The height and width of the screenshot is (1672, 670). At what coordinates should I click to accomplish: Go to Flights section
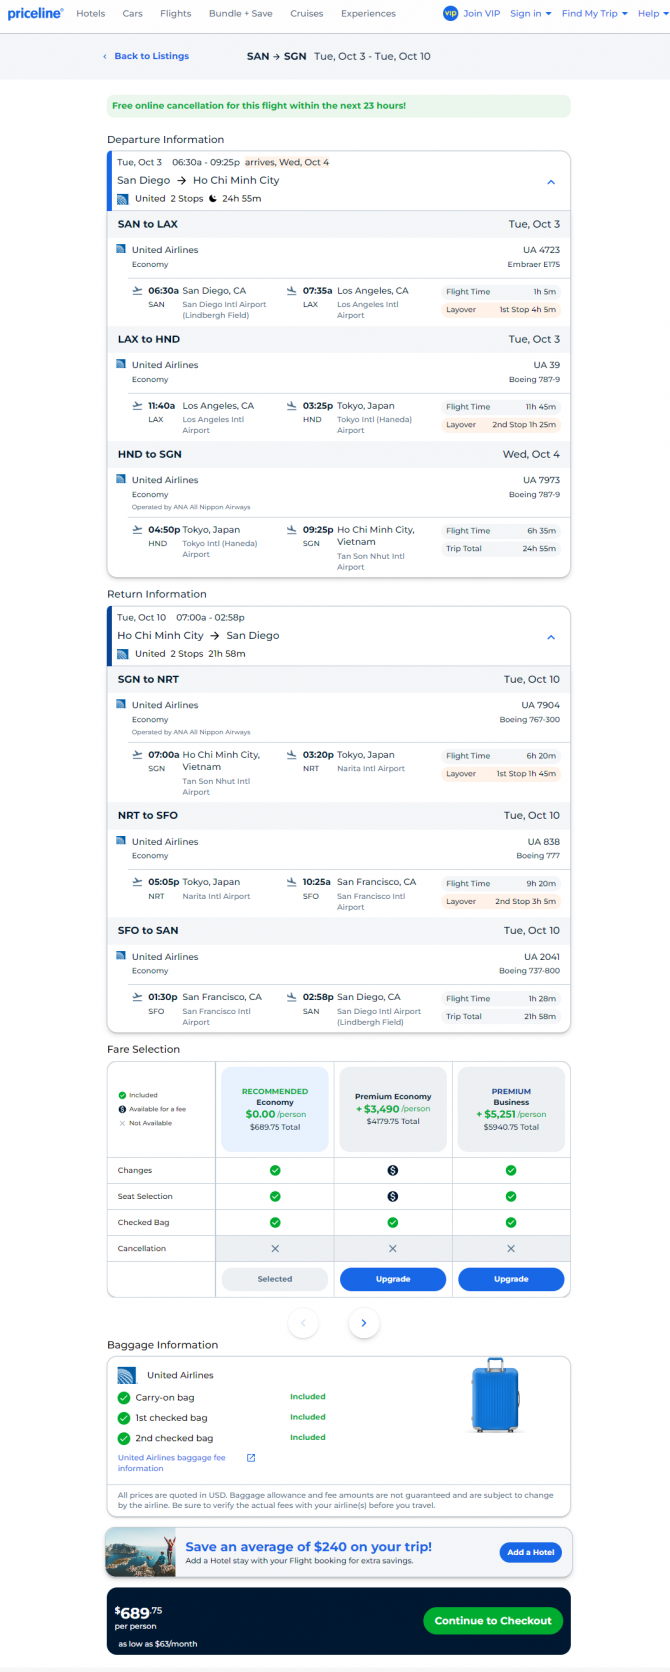[176, 14]
